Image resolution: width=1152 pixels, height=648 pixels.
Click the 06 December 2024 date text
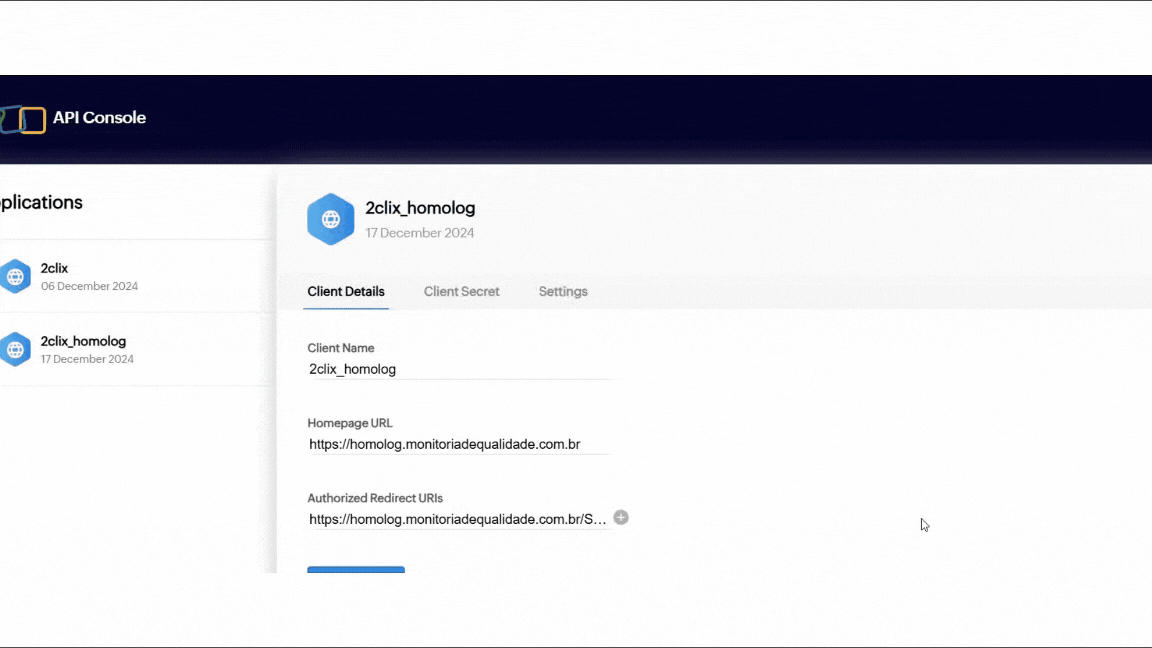[x=89, y=286]
